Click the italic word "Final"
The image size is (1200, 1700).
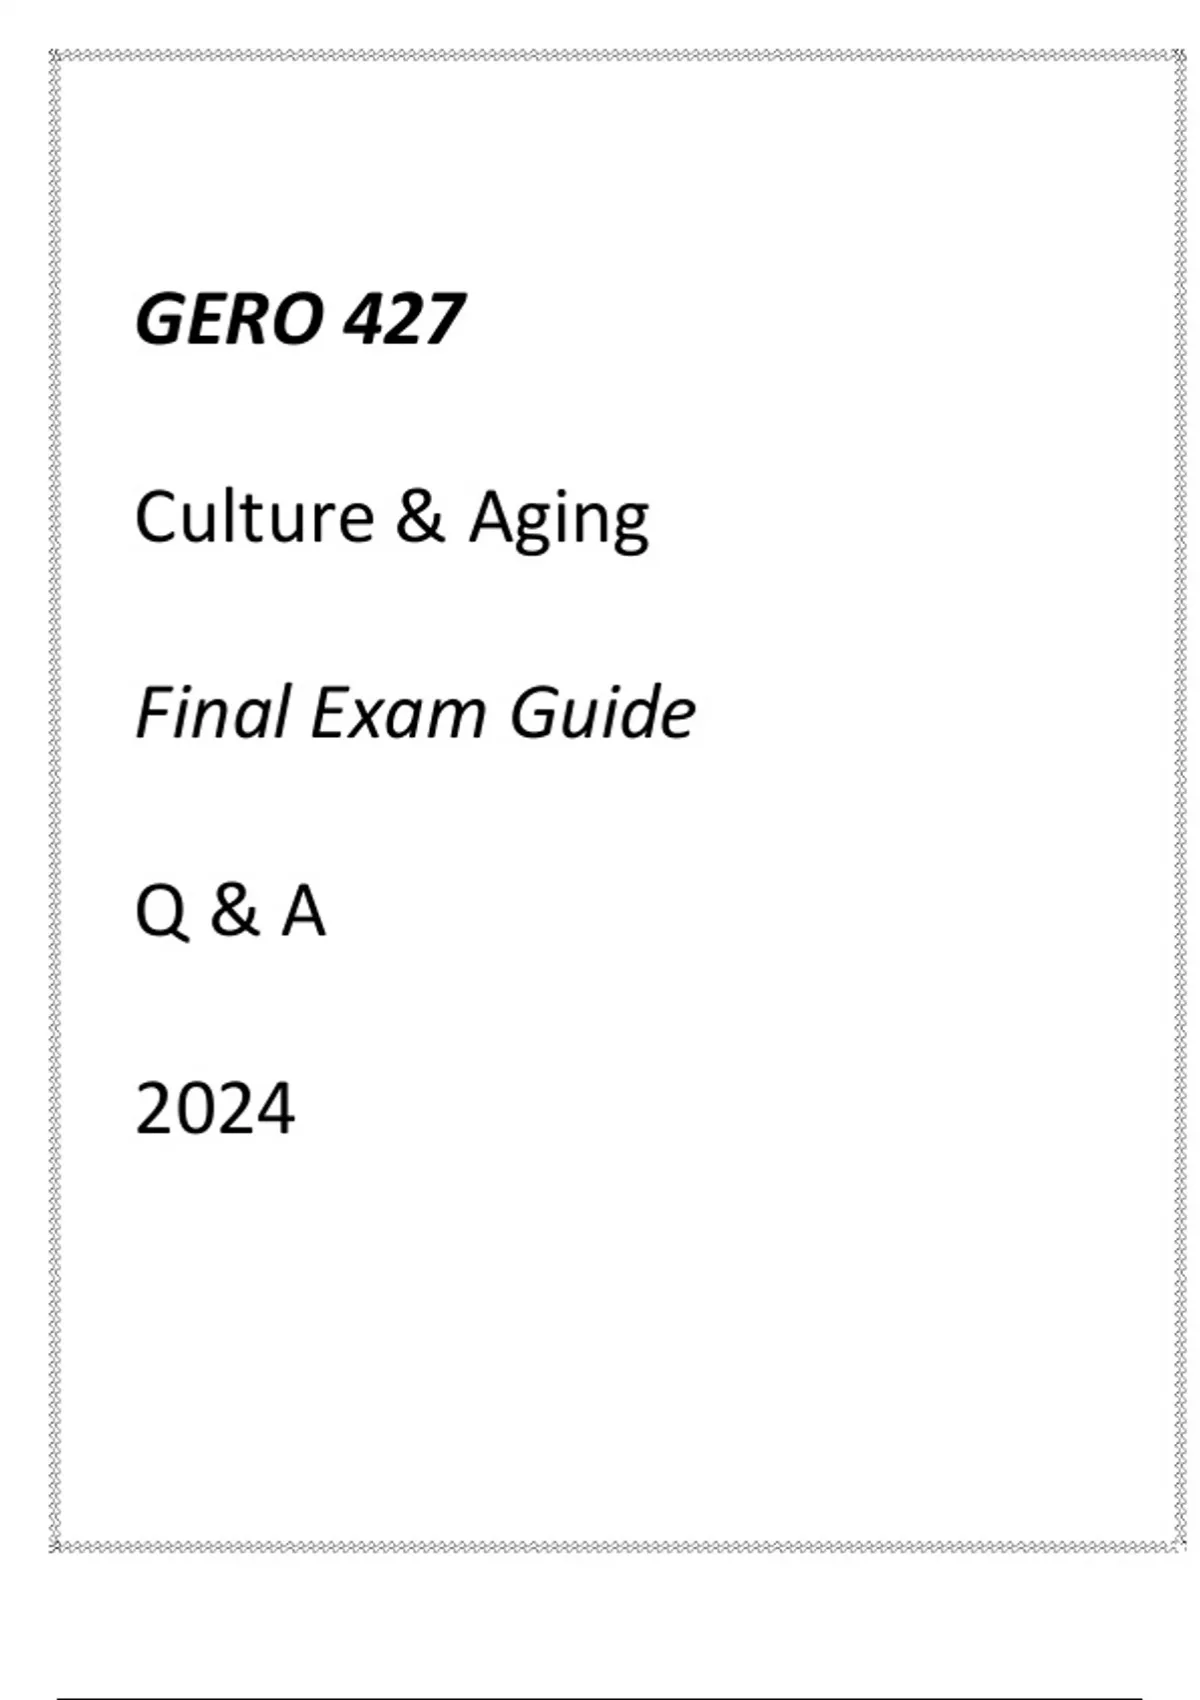click(x=211, y=713)
